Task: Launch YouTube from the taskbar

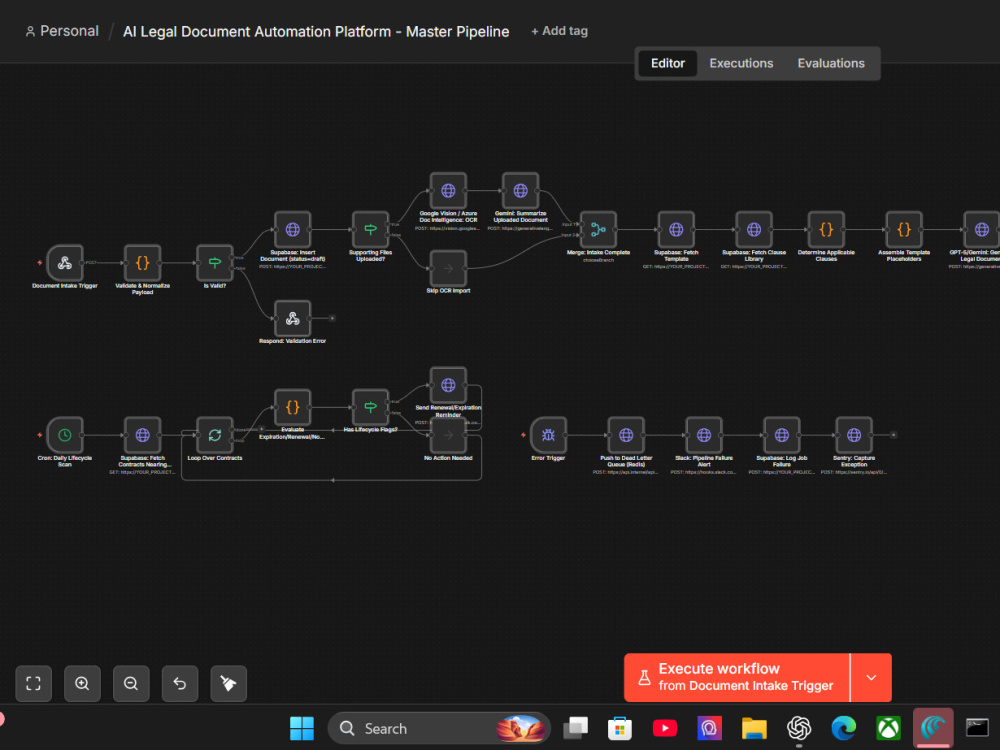Action: (665, 728)
